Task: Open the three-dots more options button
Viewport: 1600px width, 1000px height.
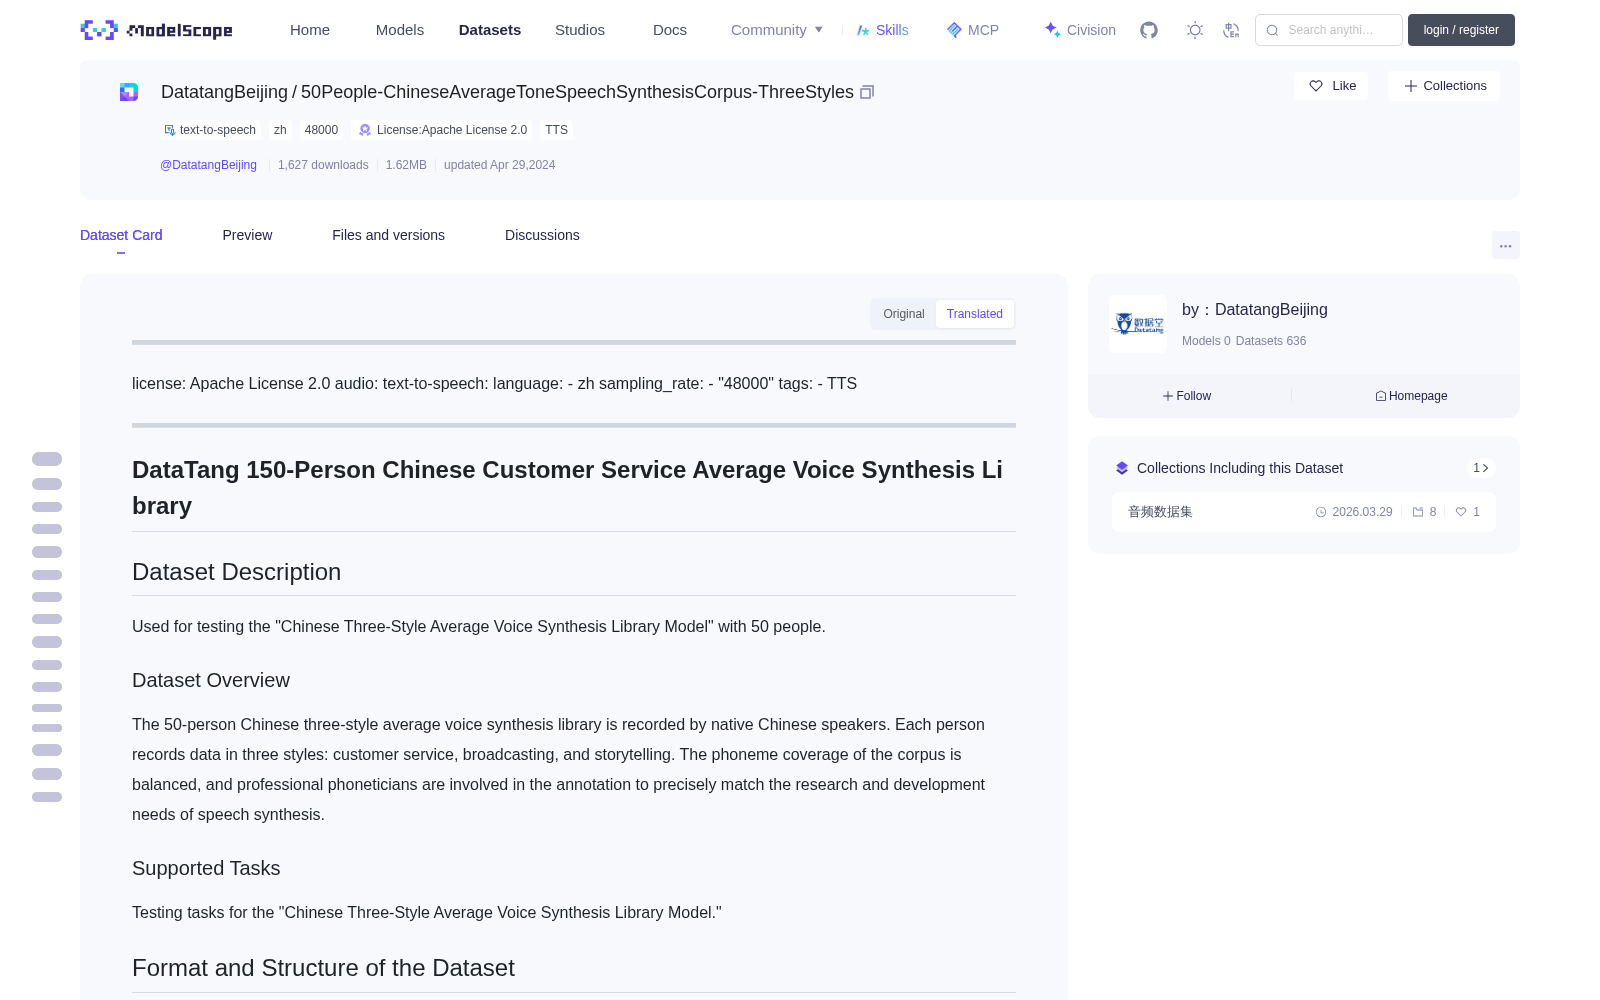Action: coord(1506,245)
